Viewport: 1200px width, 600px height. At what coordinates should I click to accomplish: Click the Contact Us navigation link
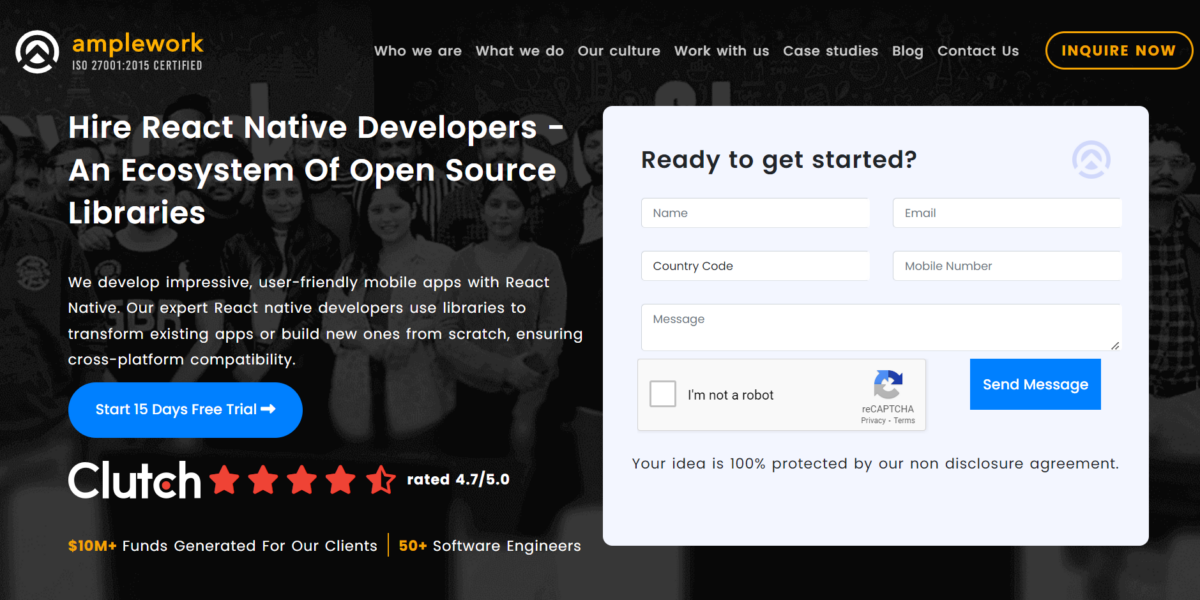point(978,50)
